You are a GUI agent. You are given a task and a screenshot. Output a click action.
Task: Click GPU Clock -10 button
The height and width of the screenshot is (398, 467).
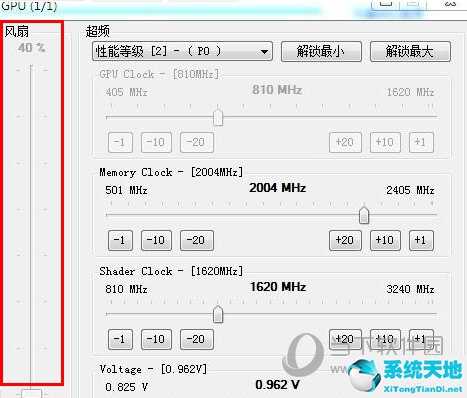click(x=156, y=142)
